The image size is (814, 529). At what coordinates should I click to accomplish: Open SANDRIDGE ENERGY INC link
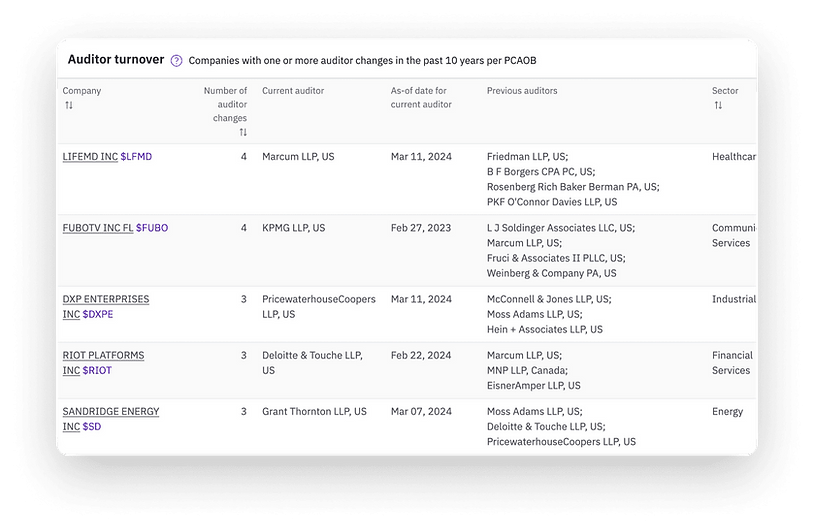click(x=110, y=411)
